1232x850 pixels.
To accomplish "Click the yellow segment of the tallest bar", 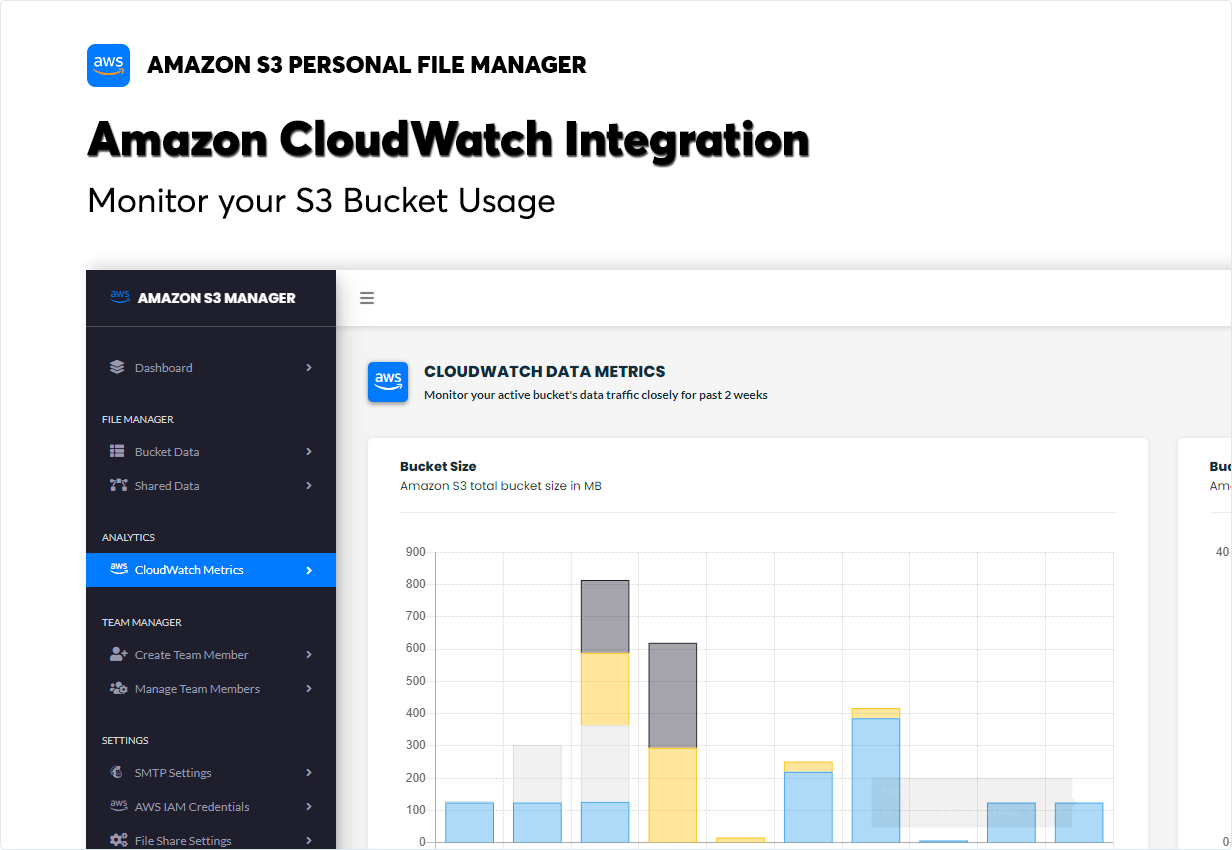I will pos(605,689).
